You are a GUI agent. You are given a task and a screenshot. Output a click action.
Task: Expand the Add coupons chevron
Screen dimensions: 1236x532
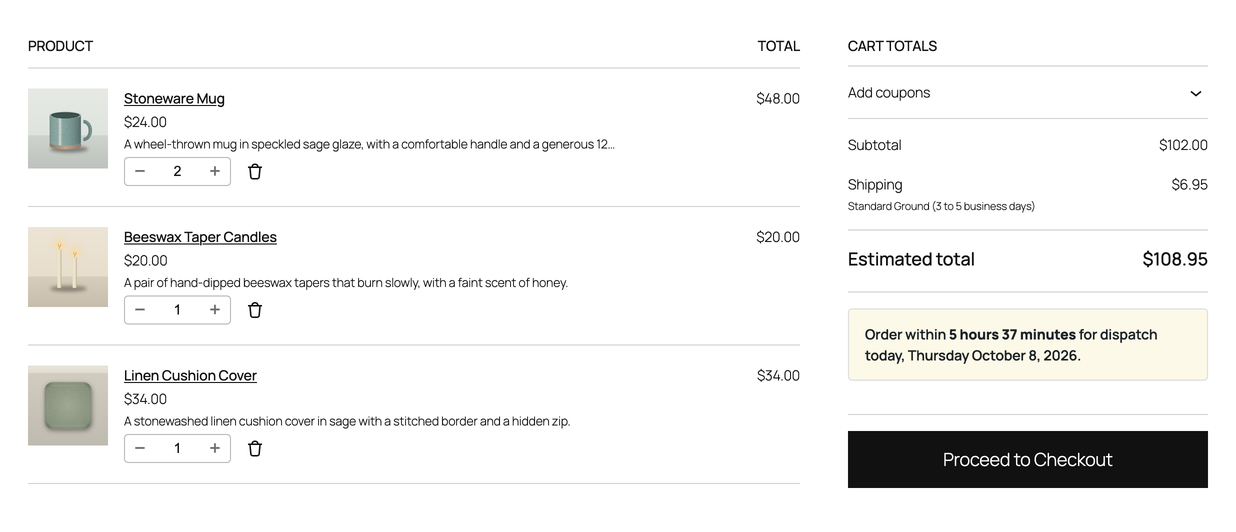(1195, 93)
